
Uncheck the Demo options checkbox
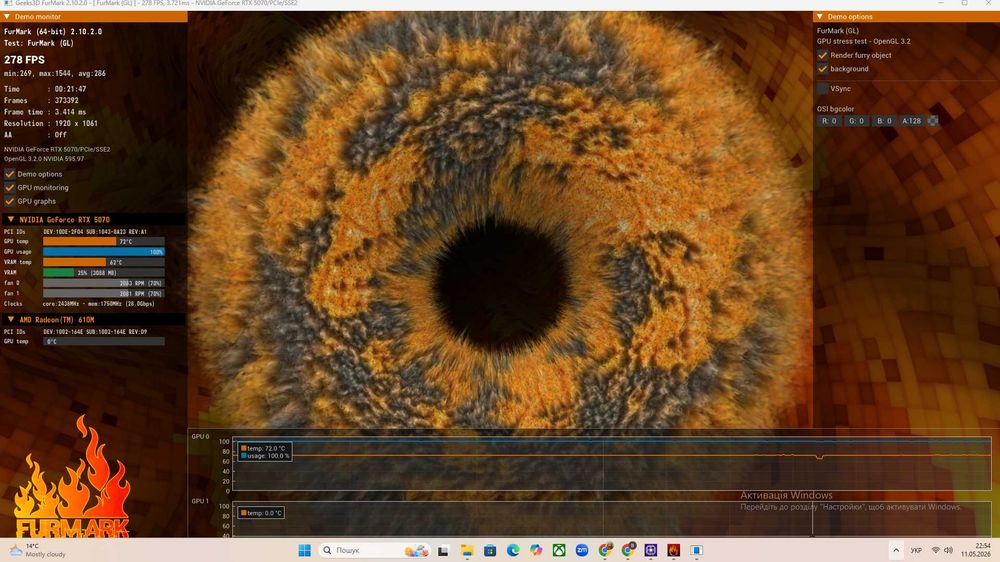(10, 174)
